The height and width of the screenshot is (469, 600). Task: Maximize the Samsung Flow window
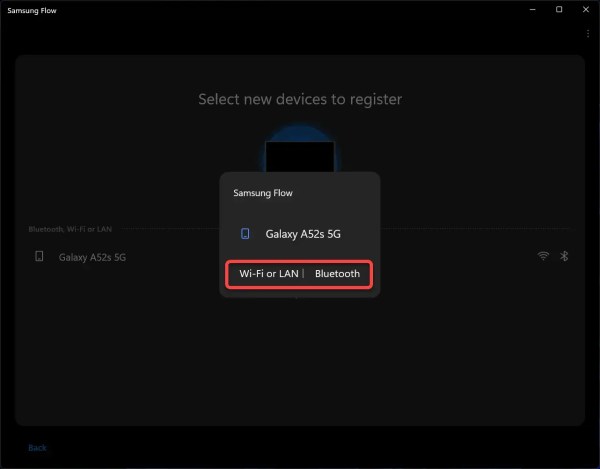[x=559, y=10]
